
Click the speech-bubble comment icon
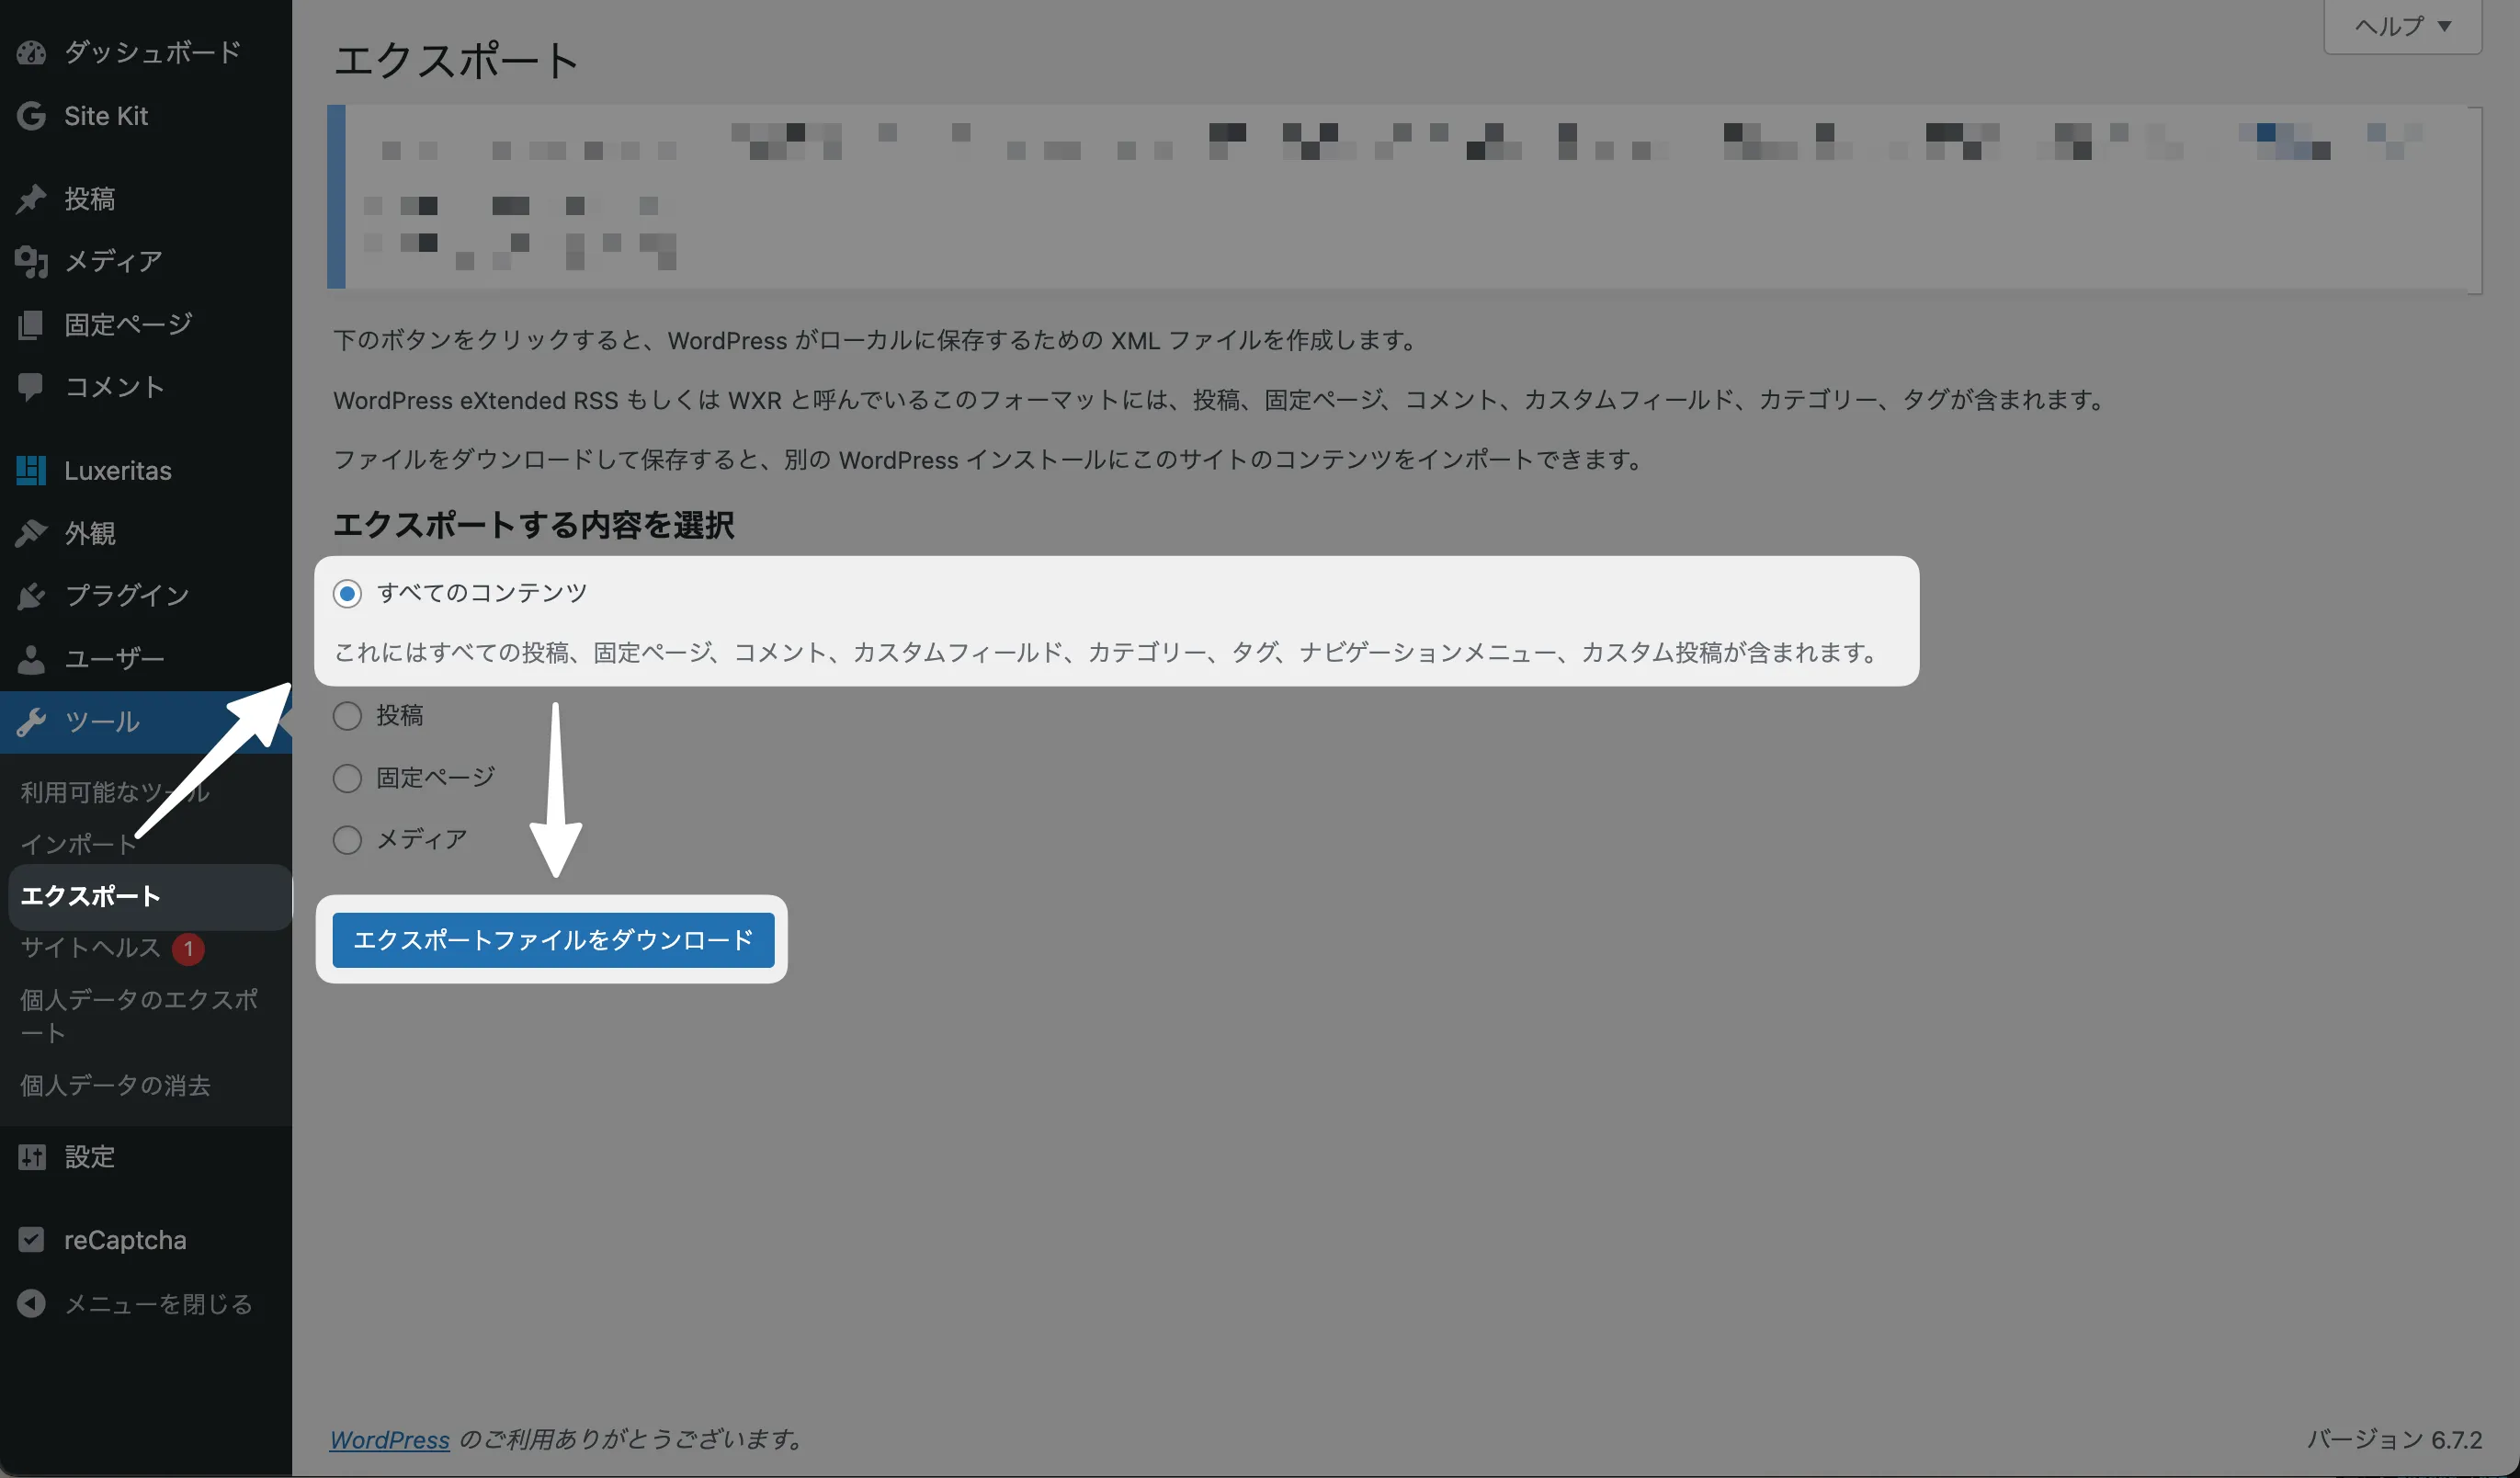click(x=31, y=387)
